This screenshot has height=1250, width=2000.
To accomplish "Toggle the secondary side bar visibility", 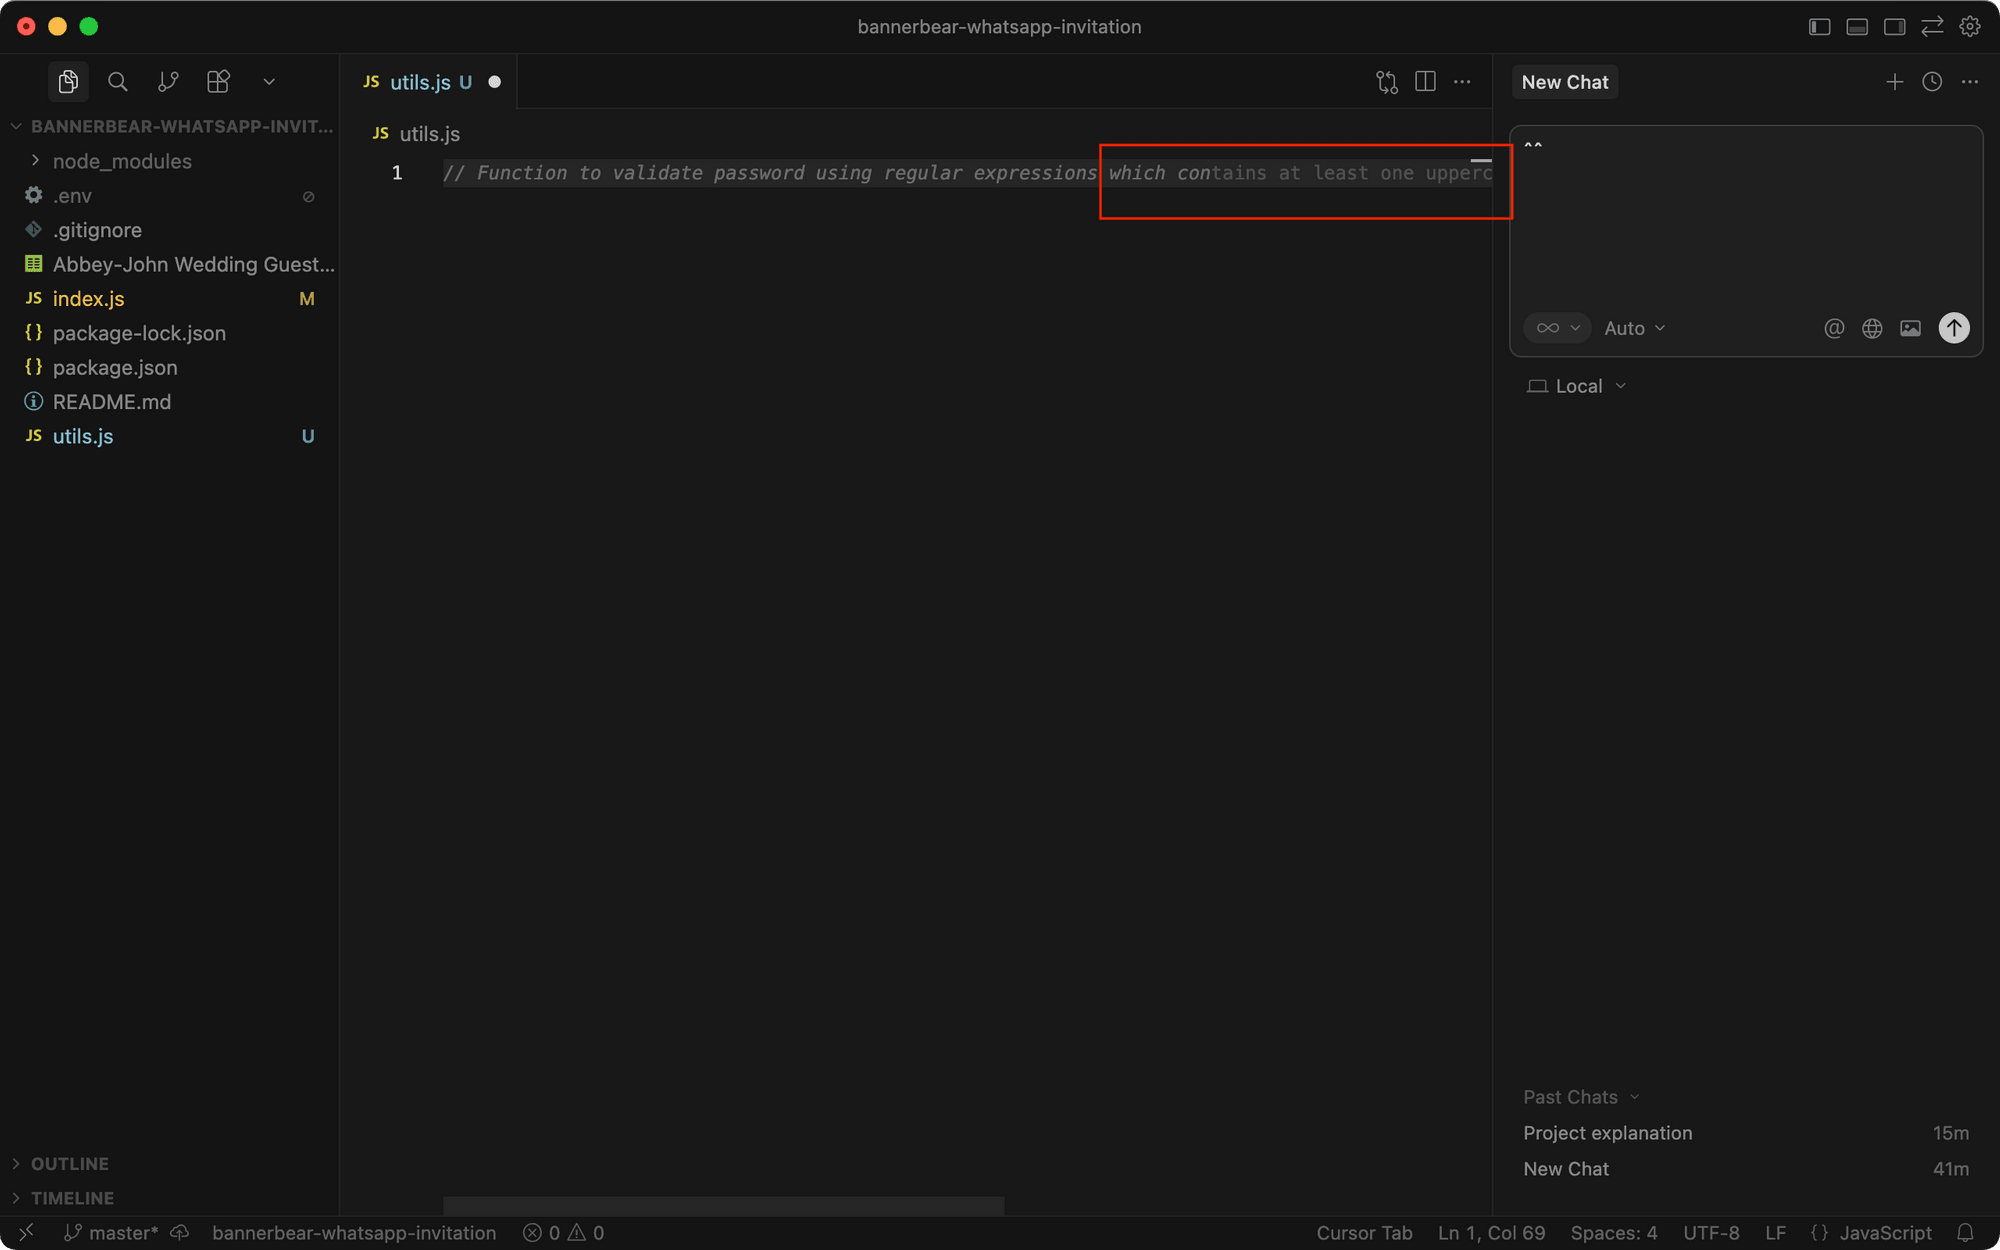I will [x=1894, y=26].
